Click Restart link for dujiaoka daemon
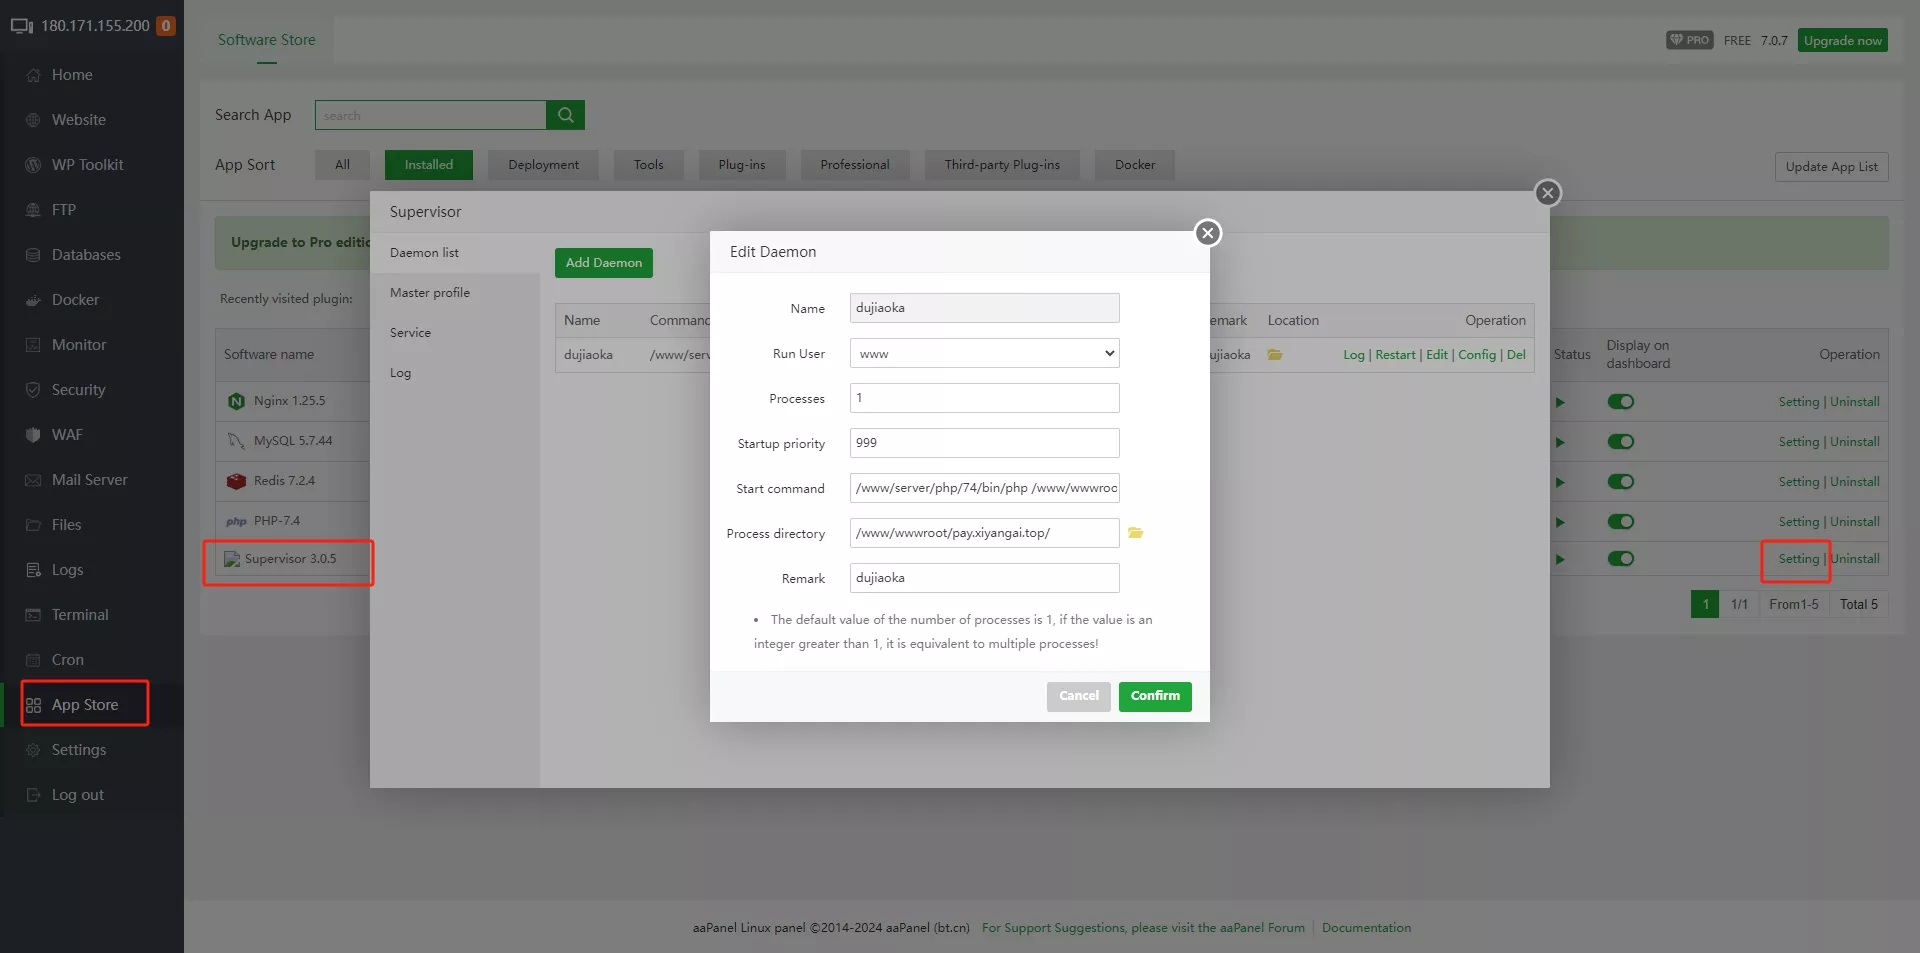Viewport: 1920px width, 953px height. (x=1395, y=355)
